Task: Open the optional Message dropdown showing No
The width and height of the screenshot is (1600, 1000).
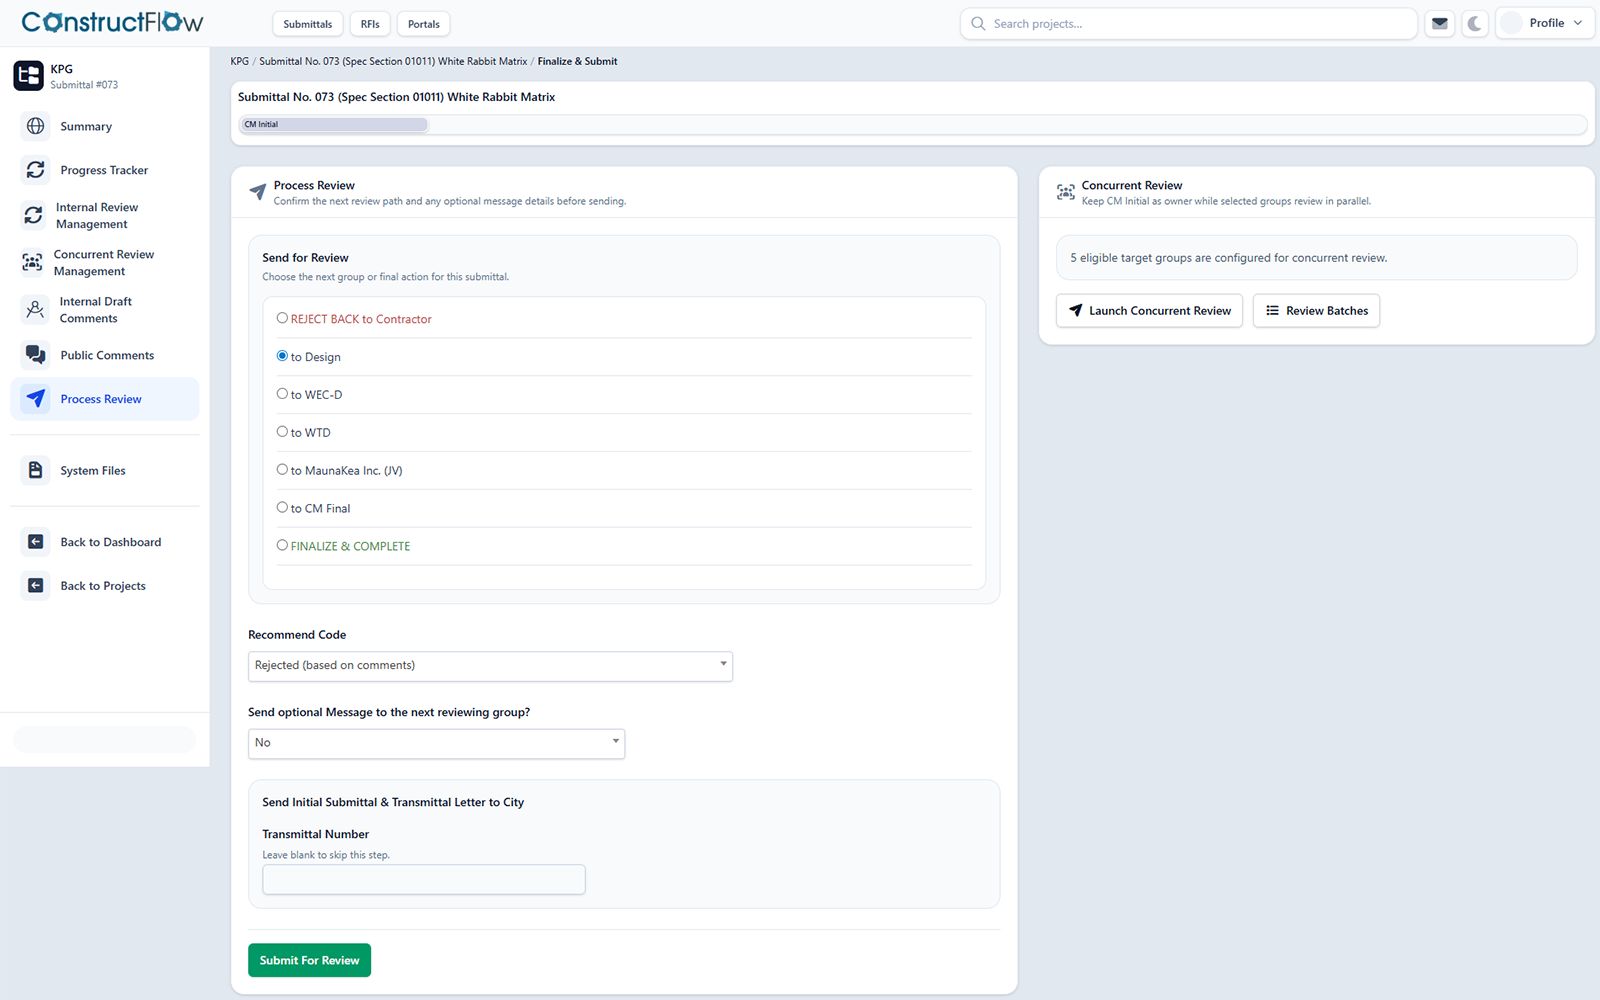Action: (436, 743)
